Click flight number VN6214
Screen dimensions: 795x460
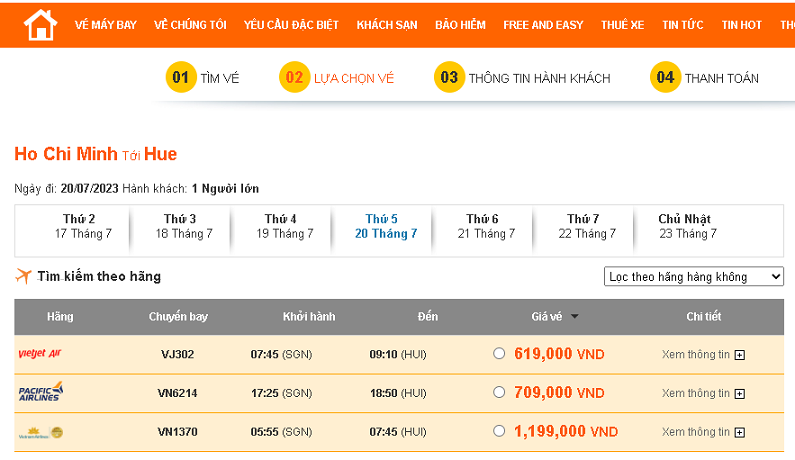pos(177,393)
